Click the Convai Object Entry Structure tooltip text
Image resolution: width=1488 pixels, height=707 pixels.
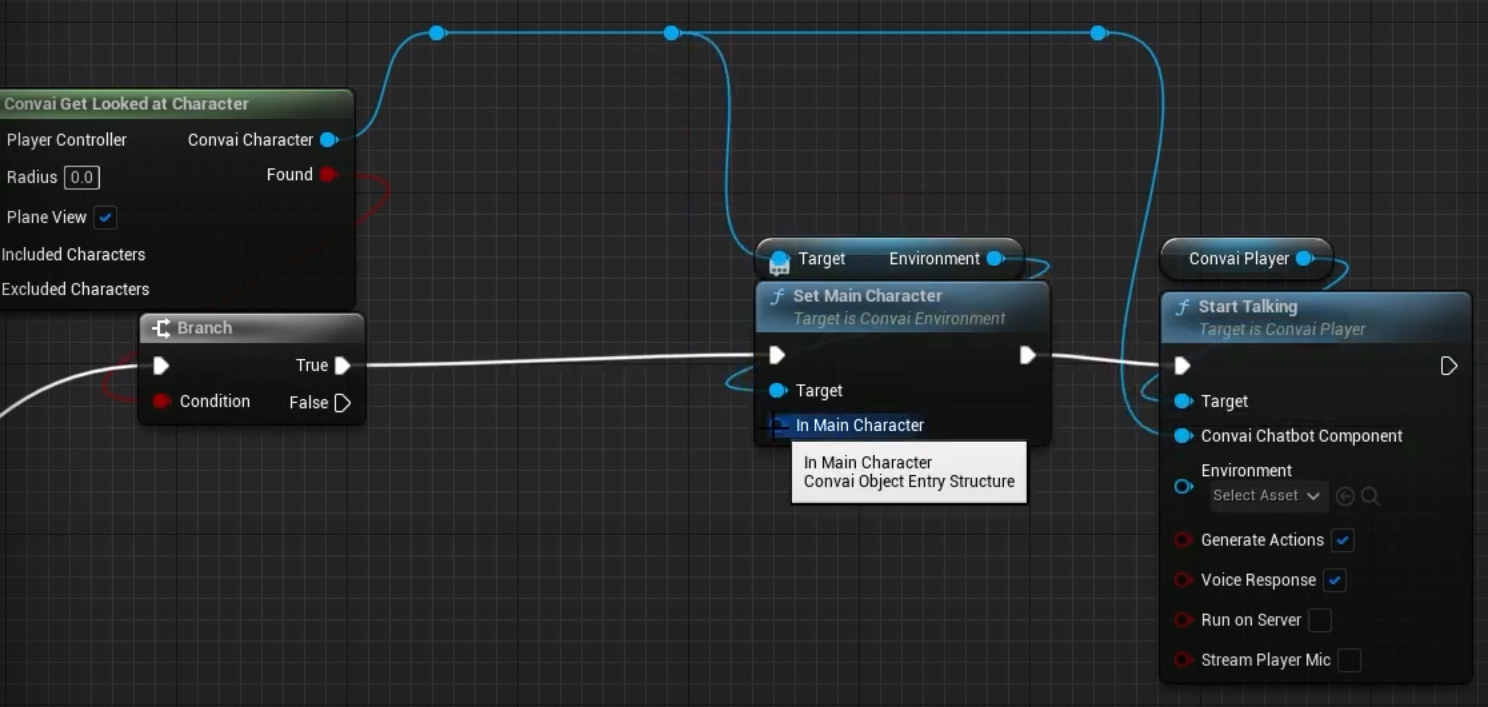(x=909, y=481)
